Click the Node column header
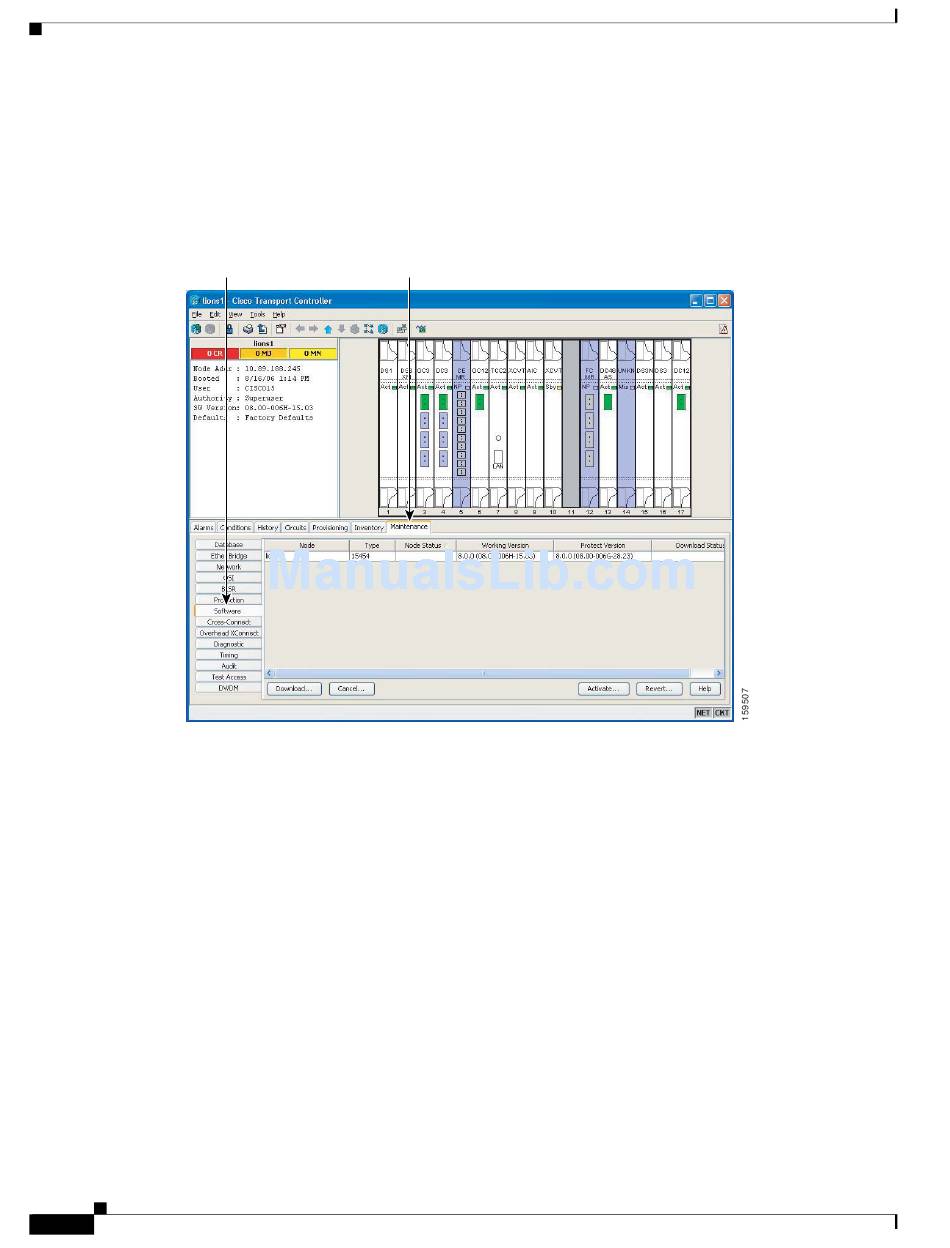The height and width of the screenshot is (1248, 950). (306, 546)
